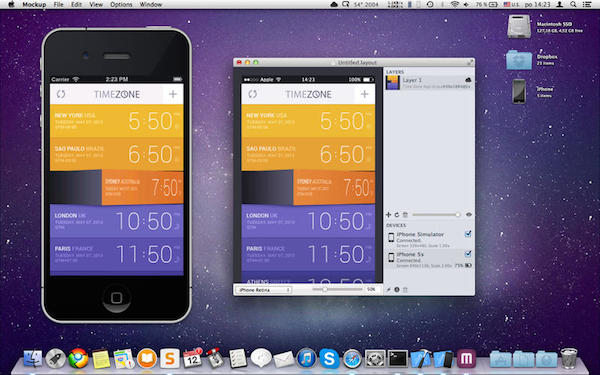Viewport: 600px width, 375px height.
Task: Open the Mockup application menu
Action: pos(34,5)
